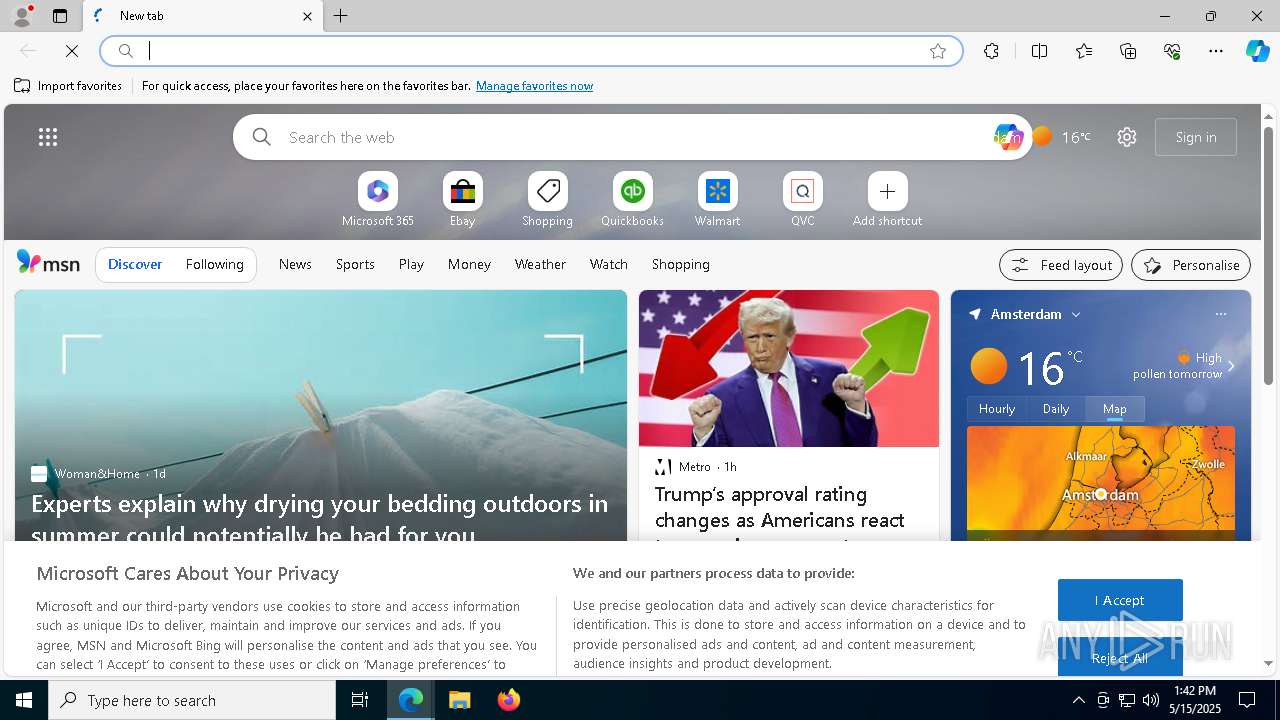Open Browser essentials heart icon
Image resolution: width=1280 pixels, height=720 pixels.
pos(1172,51)
